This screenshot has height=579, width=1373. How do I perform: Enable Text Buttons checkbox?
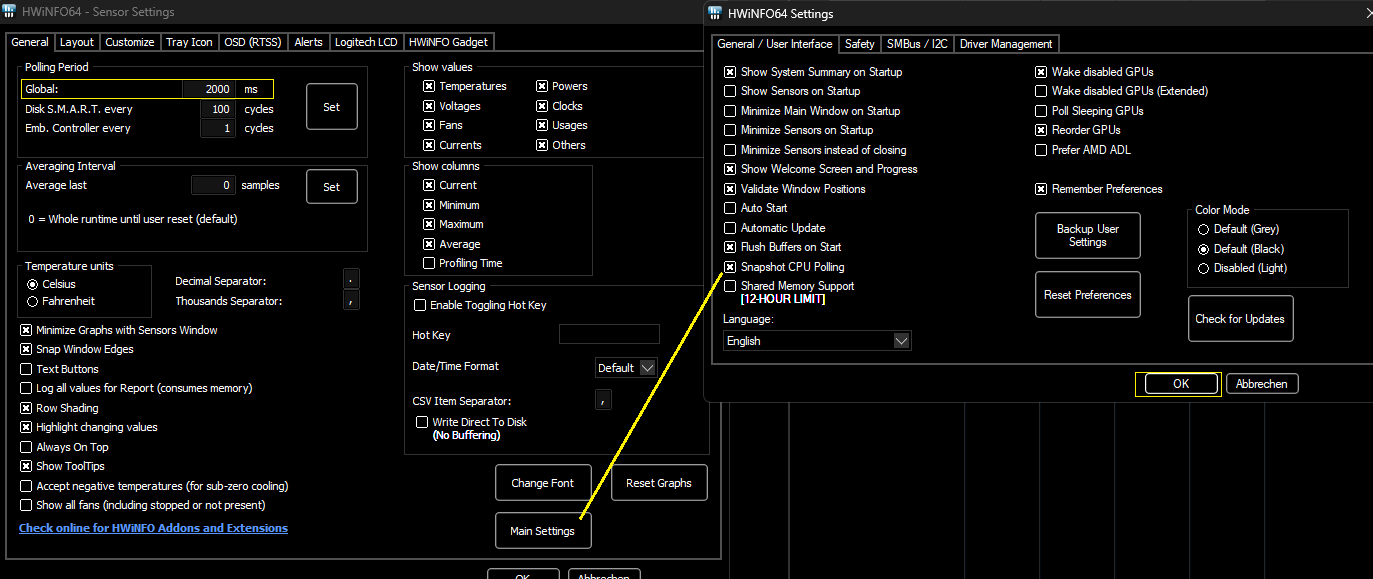(x=26, y=369)
